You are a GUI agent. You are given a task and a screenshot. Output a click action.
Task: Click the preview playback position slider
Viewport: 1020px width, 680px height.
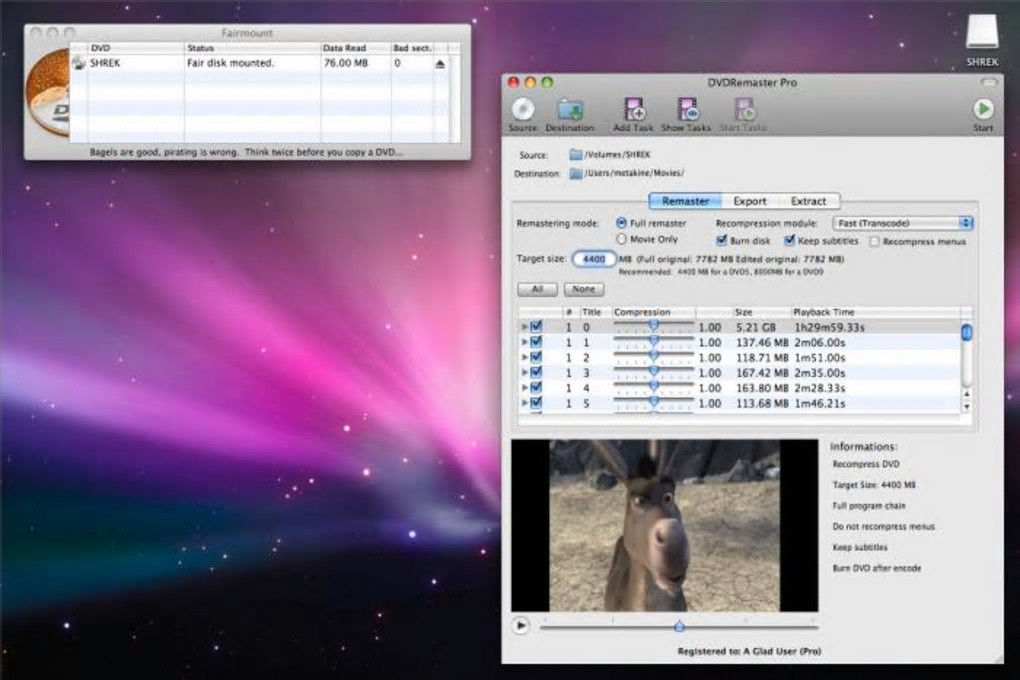(678, 626)
